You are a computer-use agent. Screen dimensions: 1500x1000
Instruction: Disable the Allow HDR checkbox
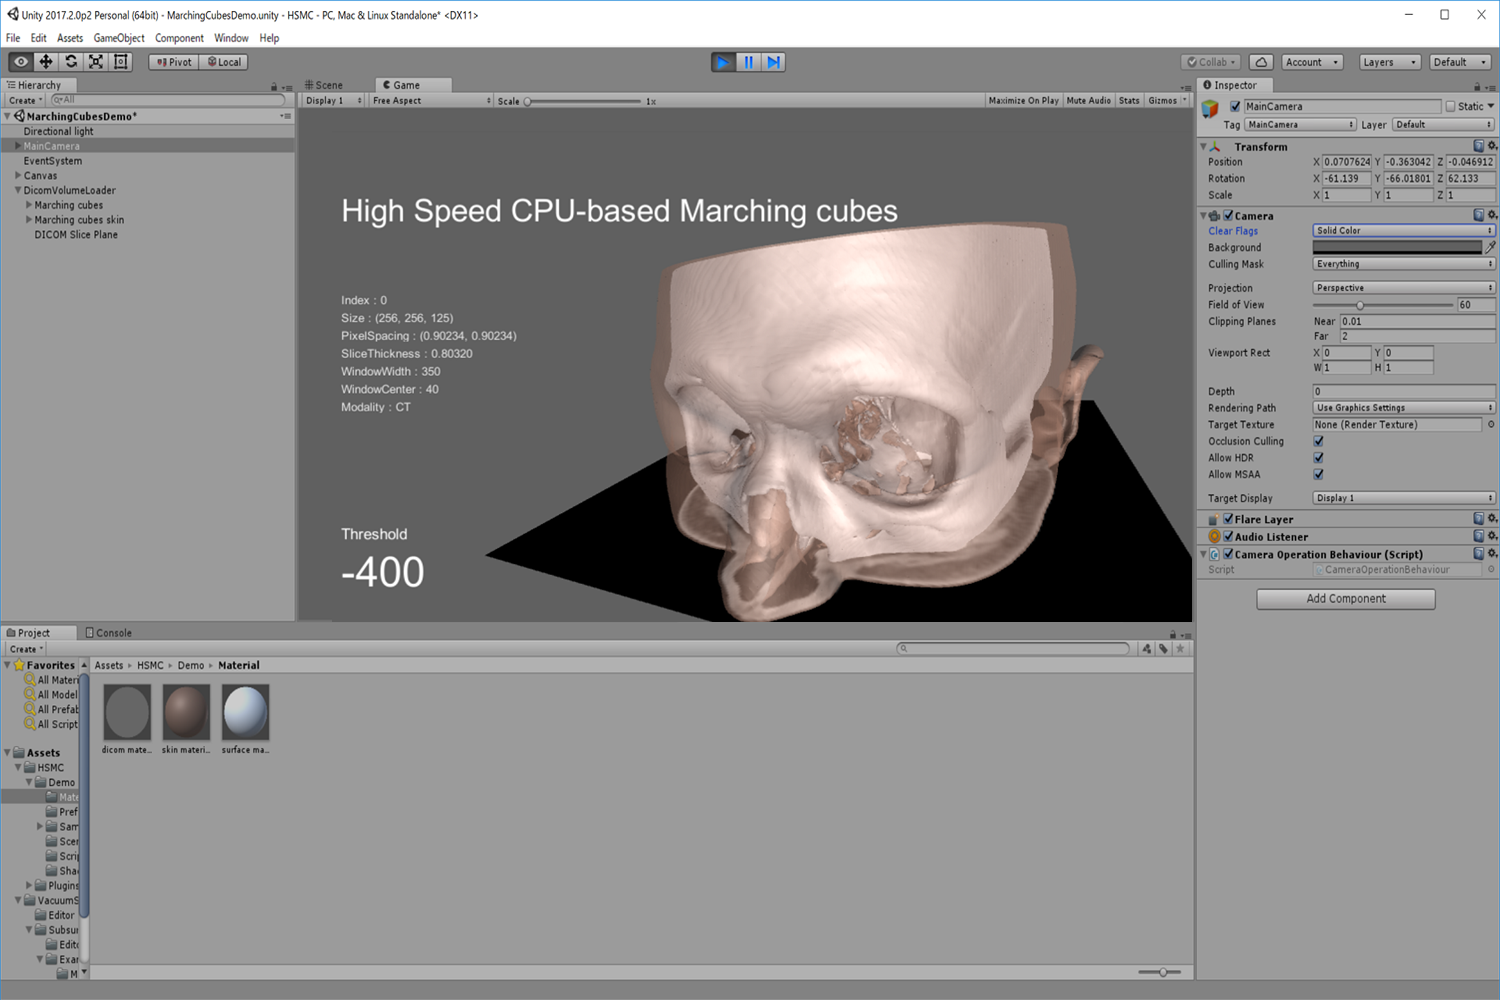click(1318, 458)
